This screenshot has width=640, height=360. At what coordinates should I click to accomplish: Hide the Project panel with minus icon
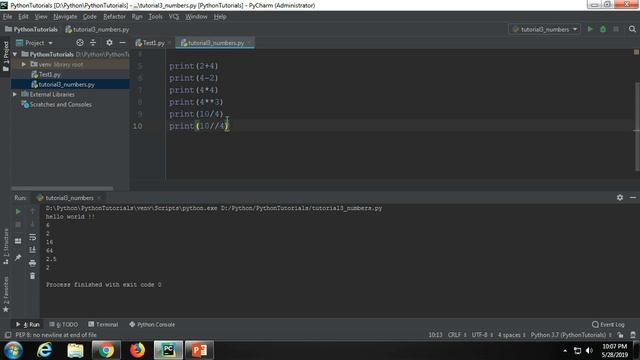click(122, 42)
